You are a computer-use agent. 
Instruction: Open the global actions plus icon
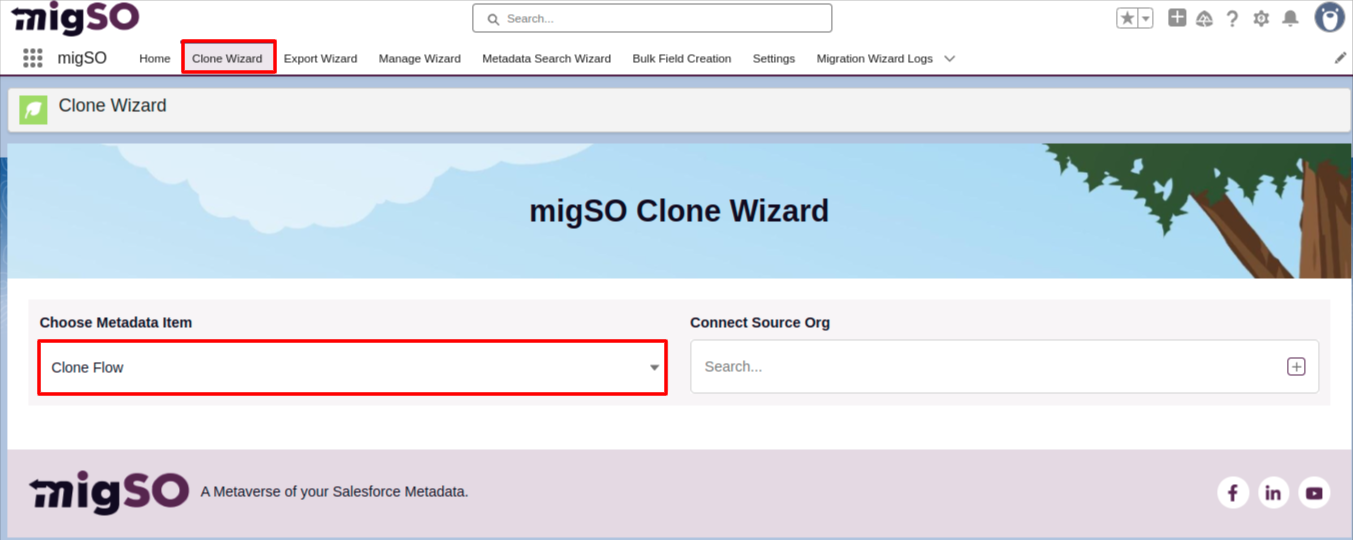coord(1177,18)
